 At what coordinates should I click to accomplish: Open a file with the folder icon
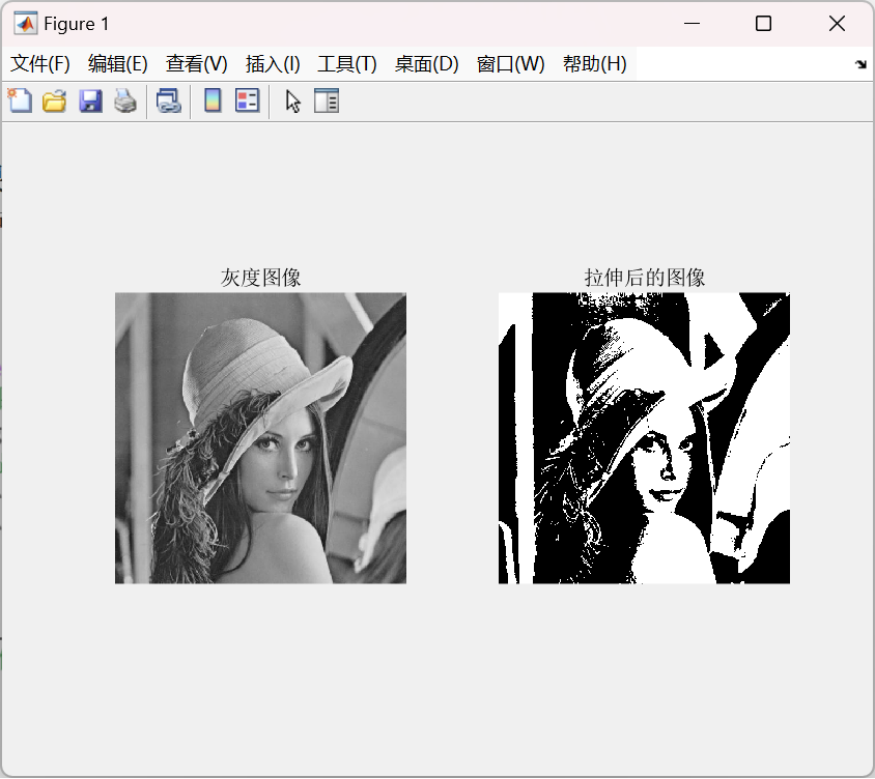coord(55,101)
